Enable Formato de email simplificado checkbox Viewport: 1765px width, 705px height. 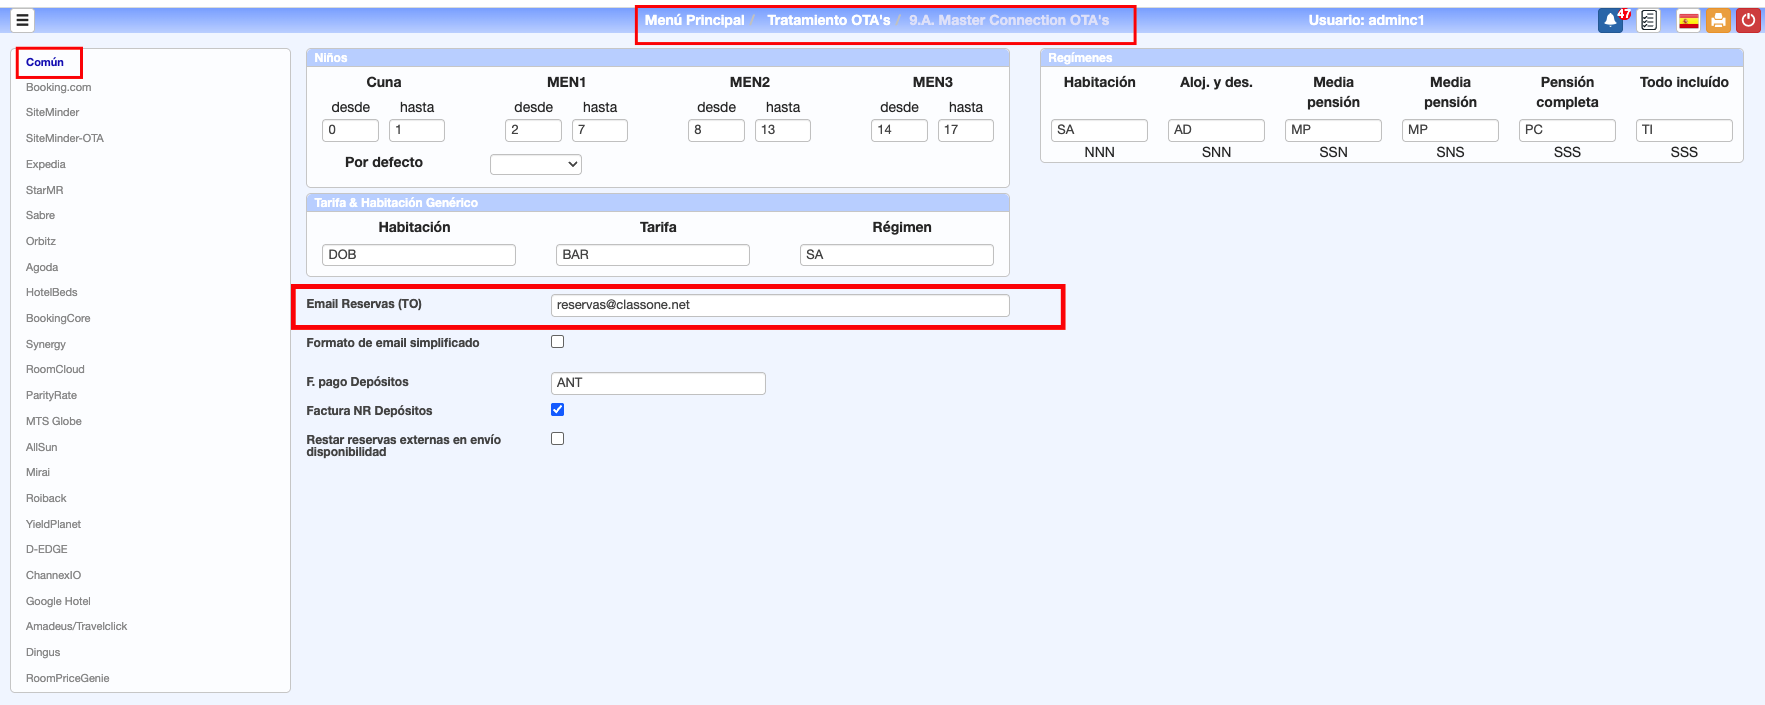pyautogui.click(x=558, y=342)
